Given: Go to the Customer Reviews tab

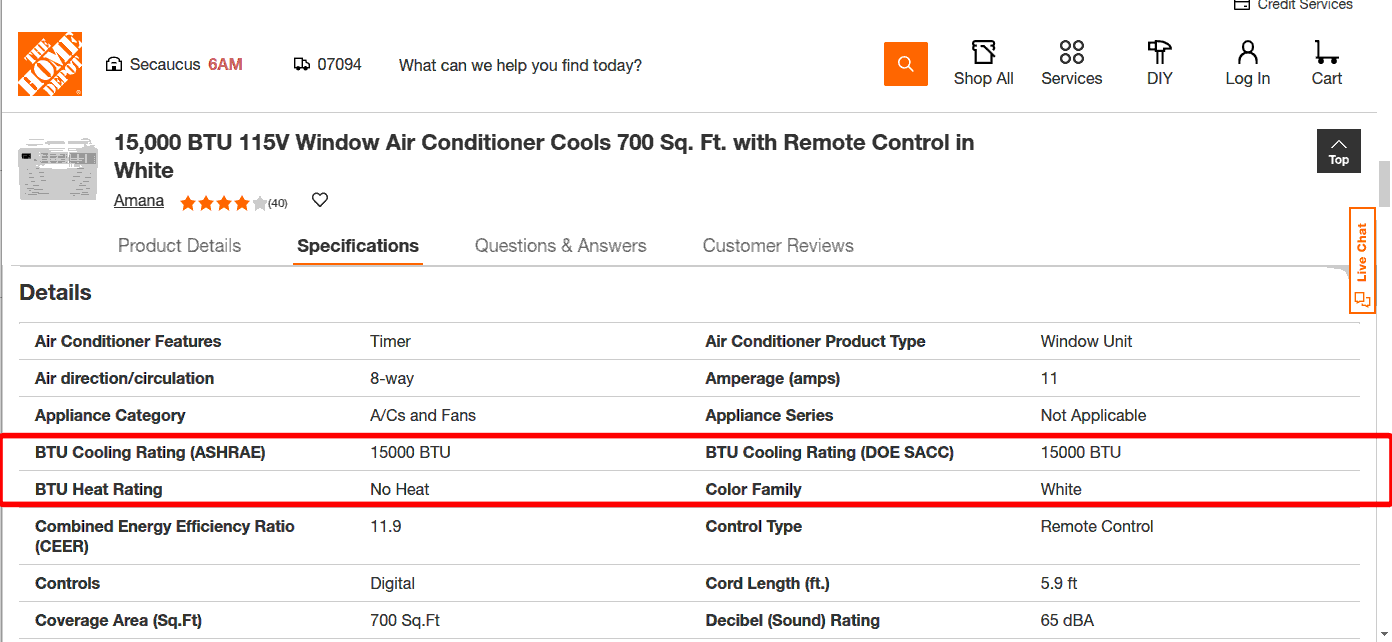Looking at the screenshot, I should click(x=778, y=246).
